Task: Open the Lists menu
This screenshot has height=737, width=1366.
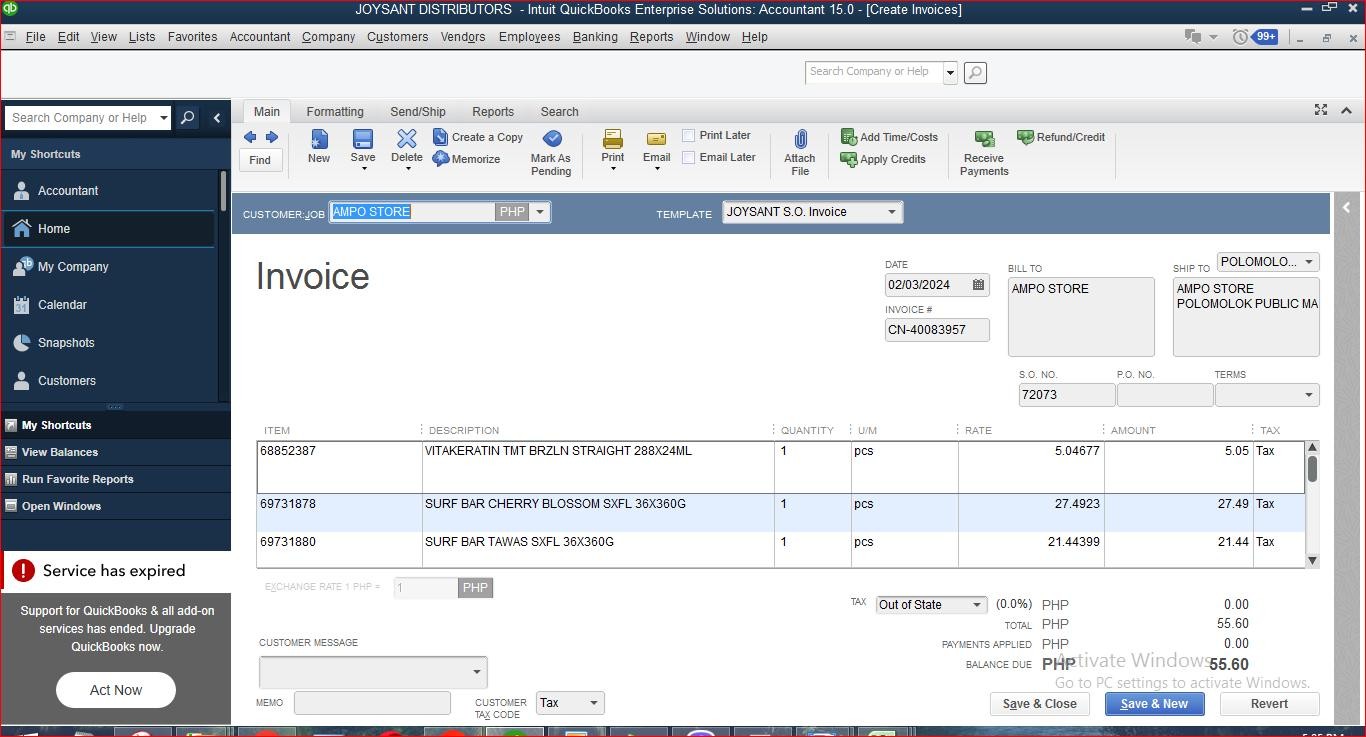Action: point(142,37)
